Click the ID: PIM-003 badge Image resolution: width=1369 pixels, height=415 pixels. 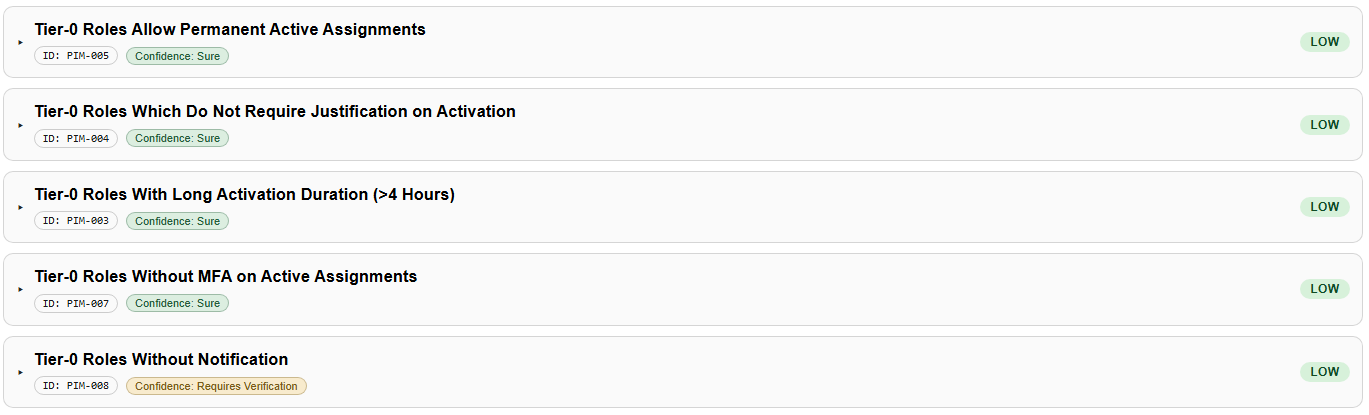pos(76,221)
